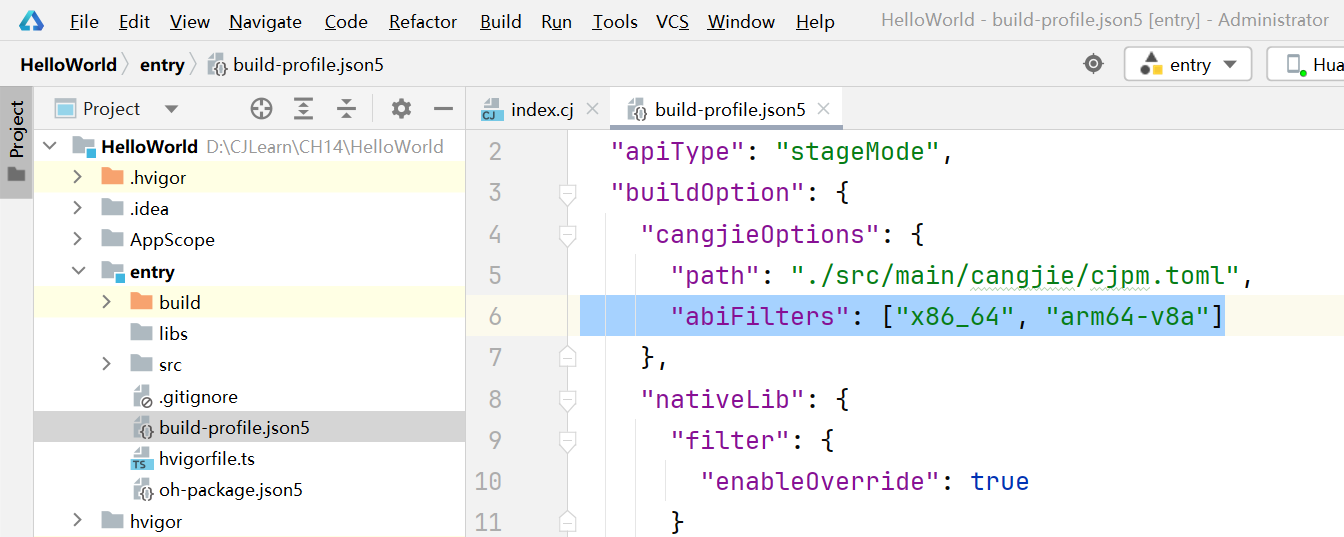Open the Build menu

tap(500, 21)
